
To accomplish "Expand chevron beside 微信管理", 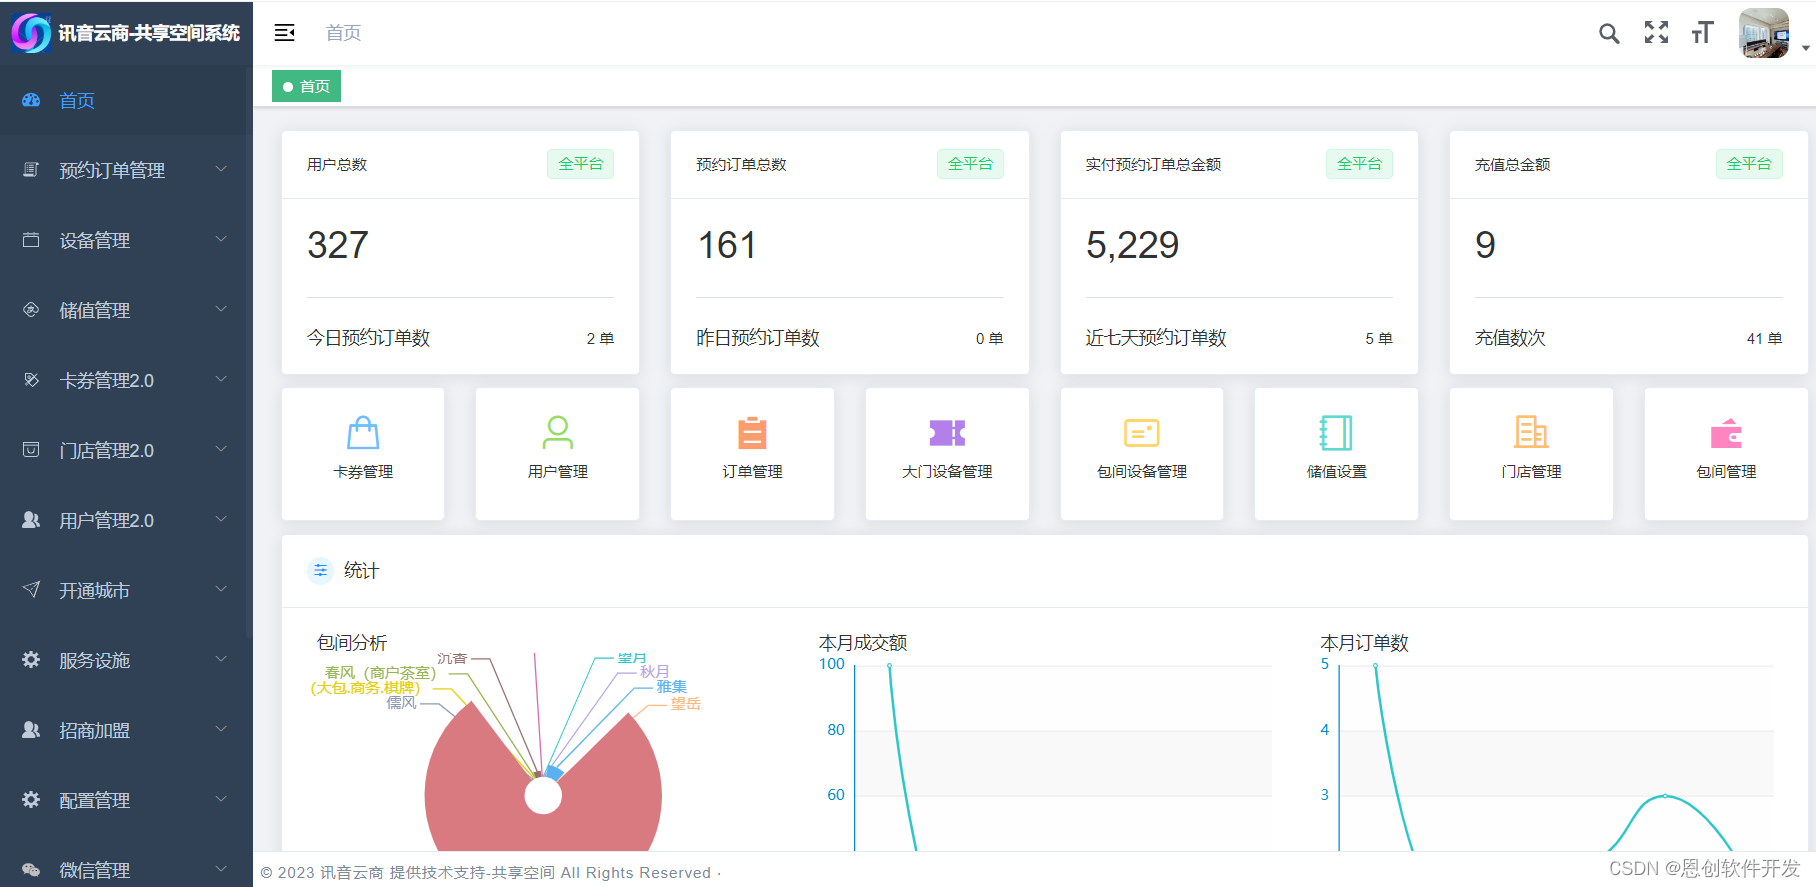I will (x=221, y=869).
